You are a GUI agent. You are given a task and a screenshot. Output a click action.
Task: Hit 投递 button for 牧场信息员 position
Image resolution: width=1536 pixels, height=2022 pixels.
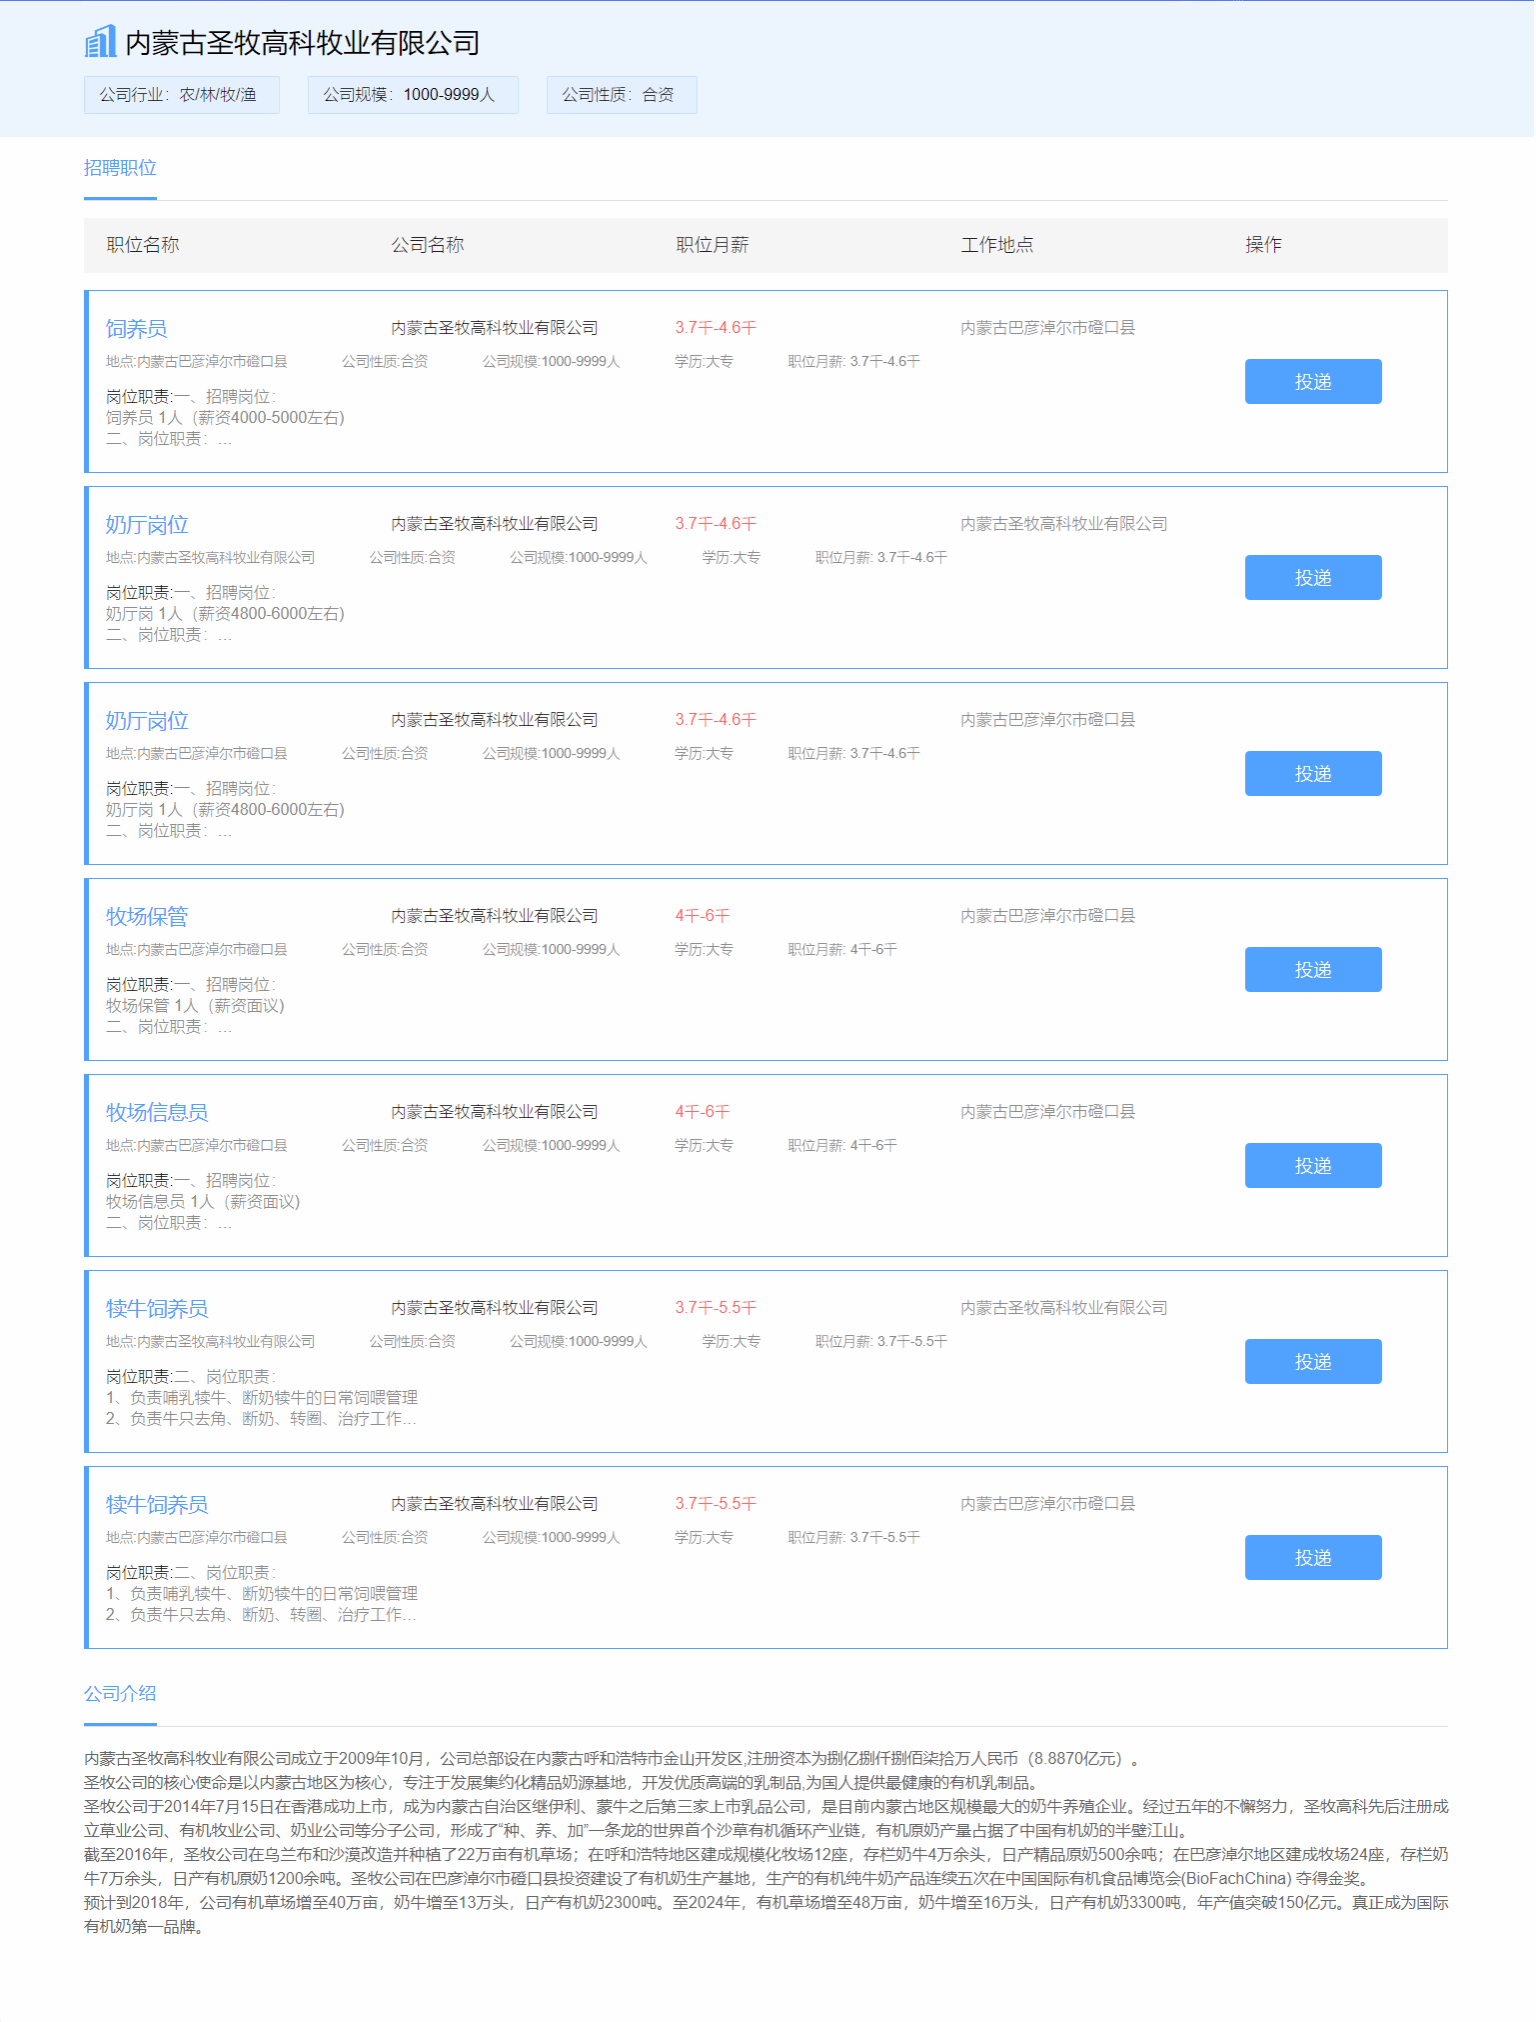(1312, 1166)
